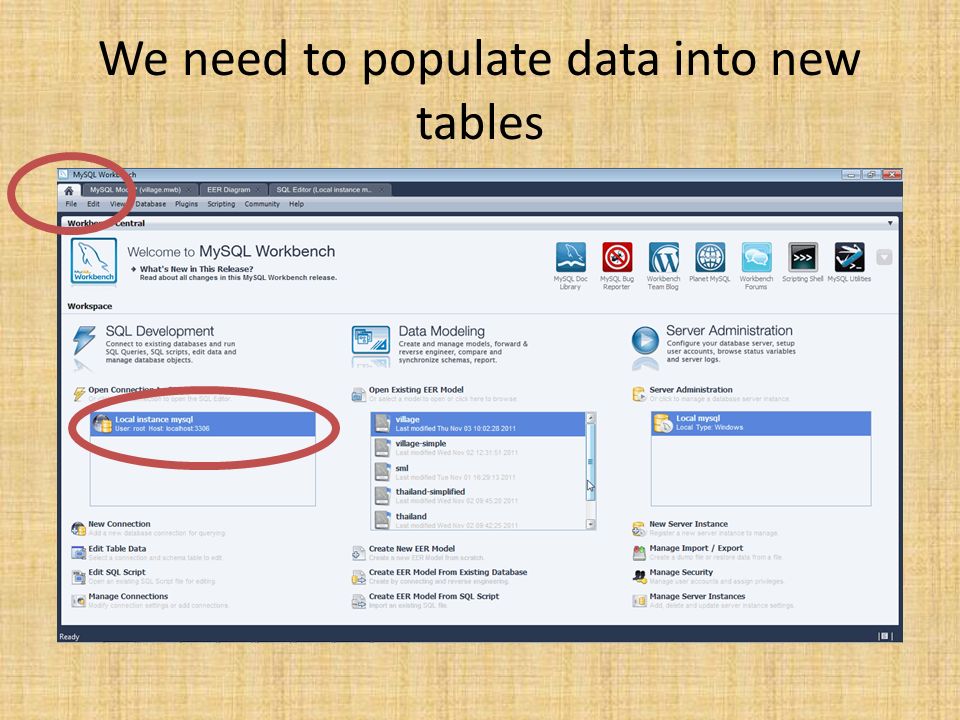Screen dimensions: 960x720
Task: Open the Workbench Team Blog icon
Action: click(664, 257)
